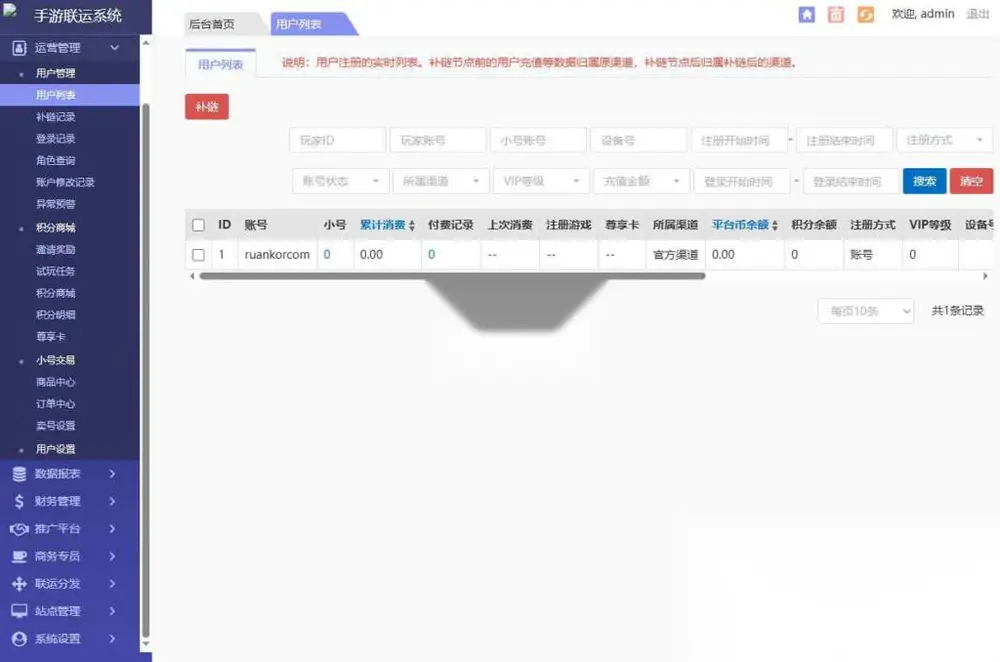Viewport: 1000px width, 662px height.
Task: Focus the 注册开始时间 date field
Action: (739, 140)
